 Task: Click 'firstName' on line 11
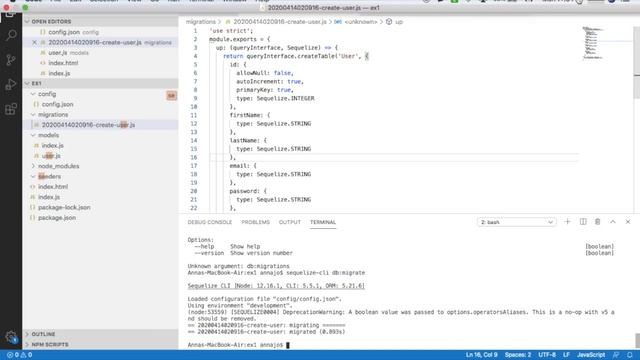(x=247, y=115)
